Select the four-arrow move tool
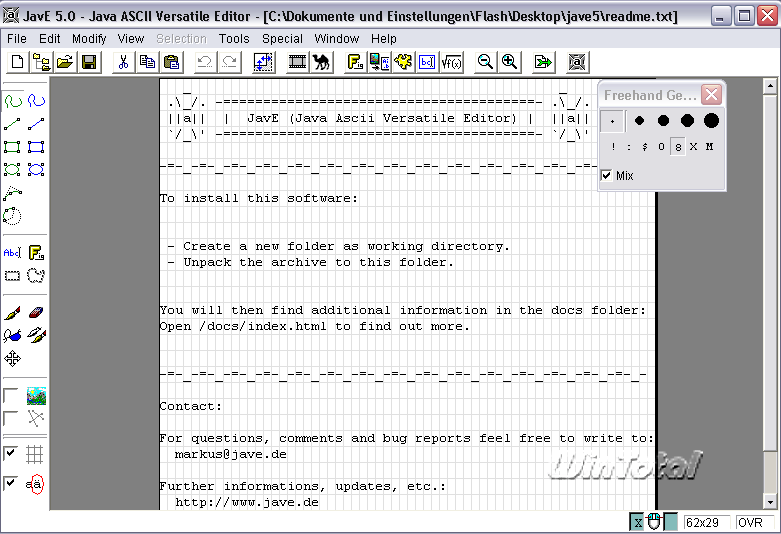 tap(13, 359)
